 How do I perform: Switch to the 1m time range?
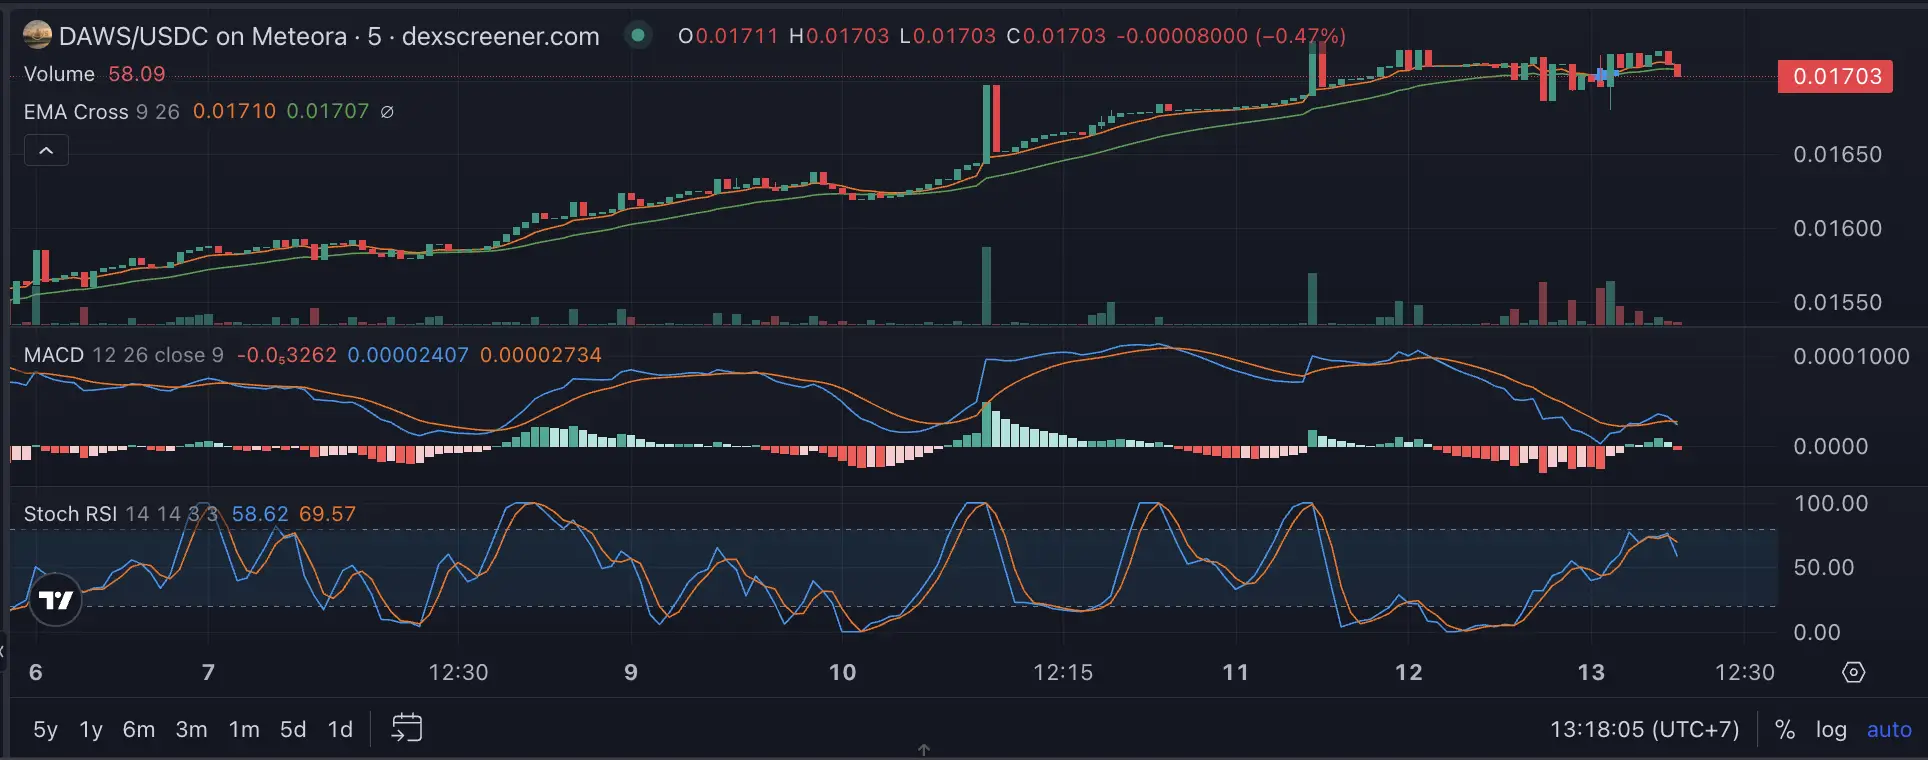pos(244,730)
